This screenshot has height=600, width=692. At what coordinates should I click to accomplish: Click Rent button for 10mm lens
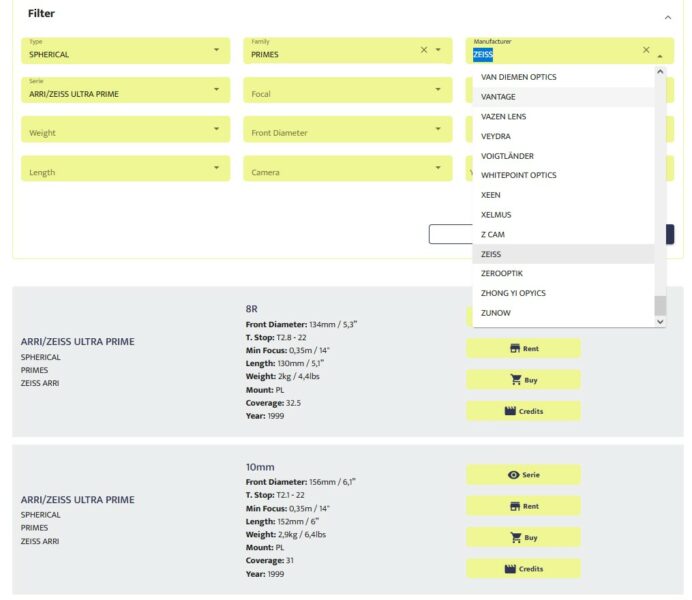pyautogui.click(x=523, y=506)
